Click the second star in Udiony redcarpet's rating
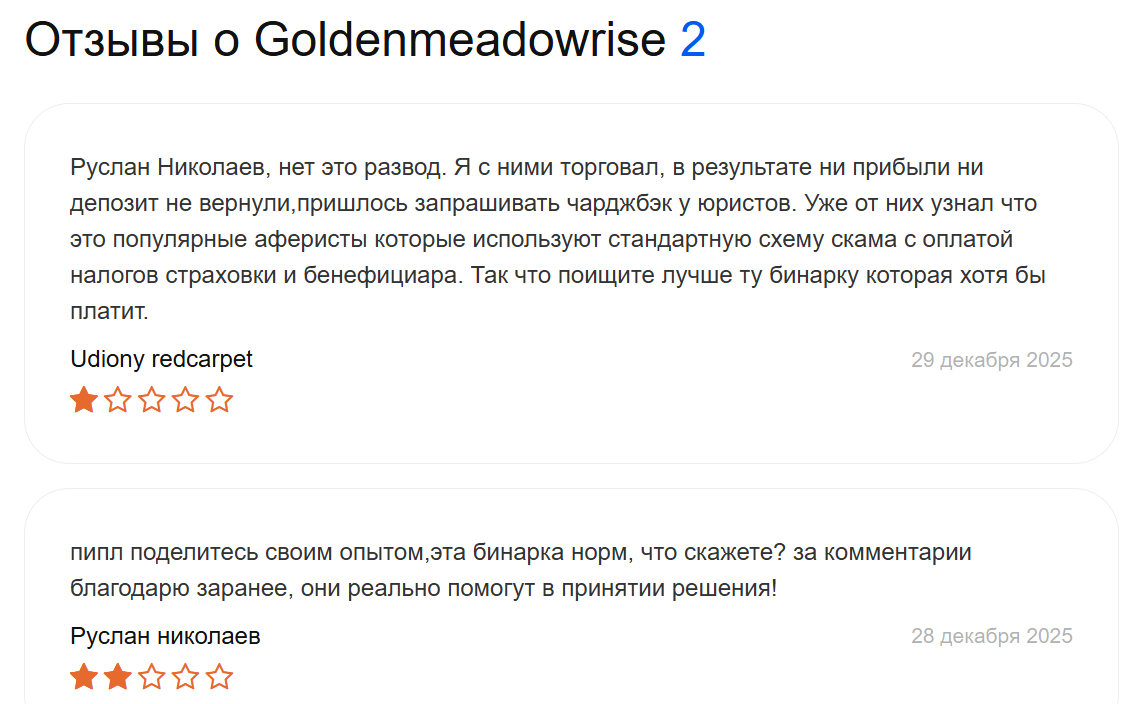The width and height of the screenshot is (1132, 704). pyautogui.click(x=118, y=401)
